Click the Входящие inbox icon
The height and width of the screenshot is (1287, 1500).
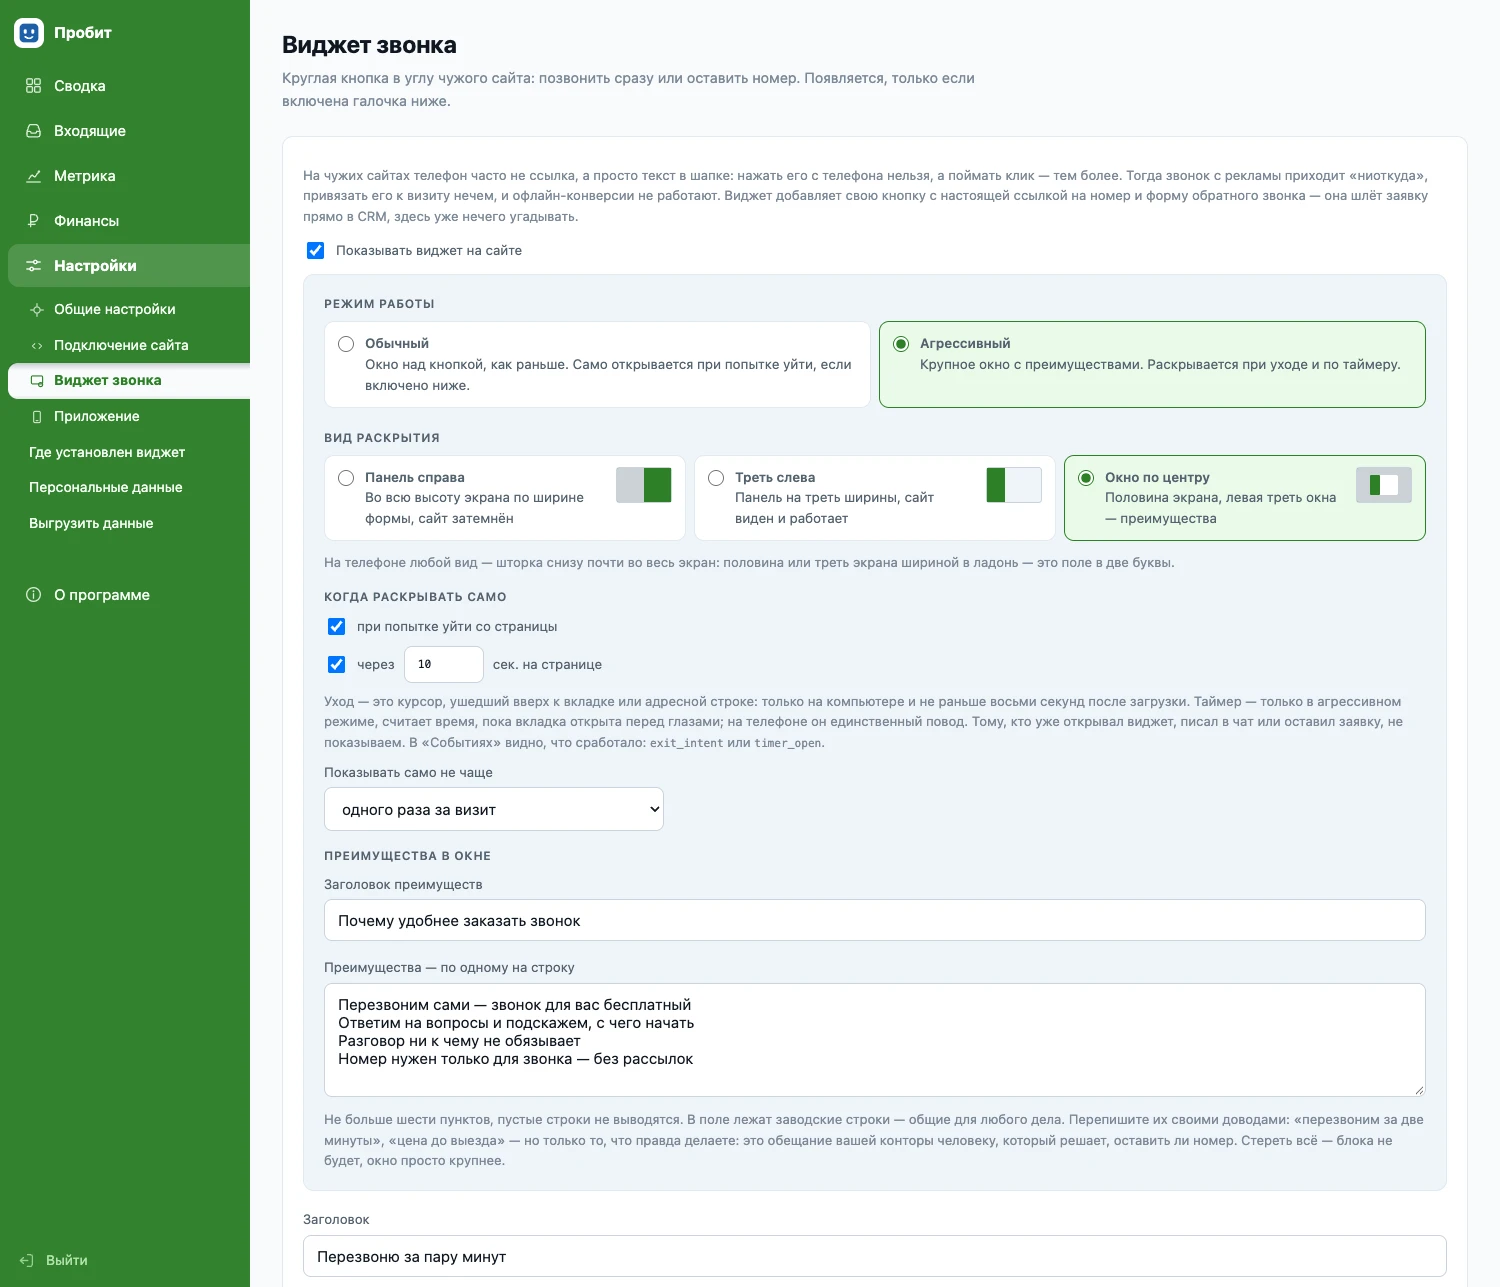click(x=34, y=131)
